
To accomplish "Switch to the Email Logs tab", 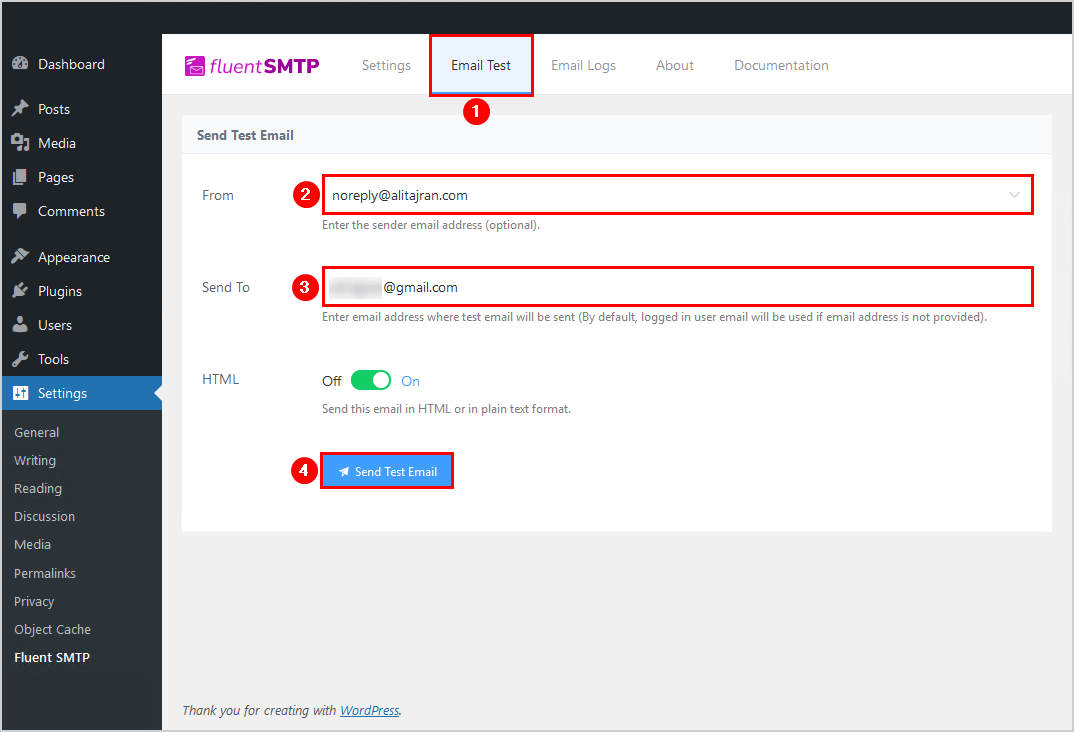I will pos(583,66).
